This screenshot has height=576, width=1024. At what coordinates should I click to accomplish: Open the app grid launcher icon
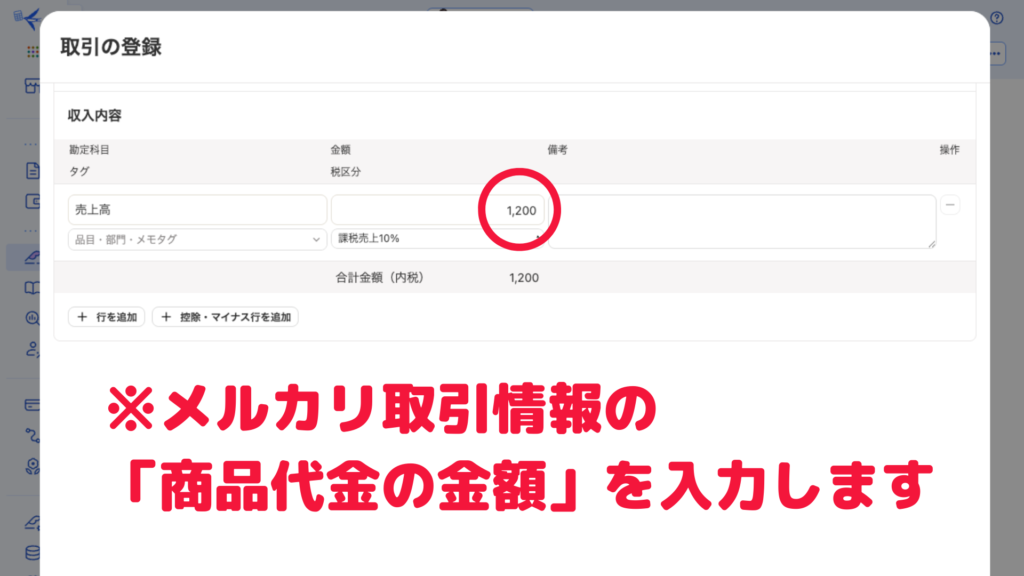click(x=33, y=52)
